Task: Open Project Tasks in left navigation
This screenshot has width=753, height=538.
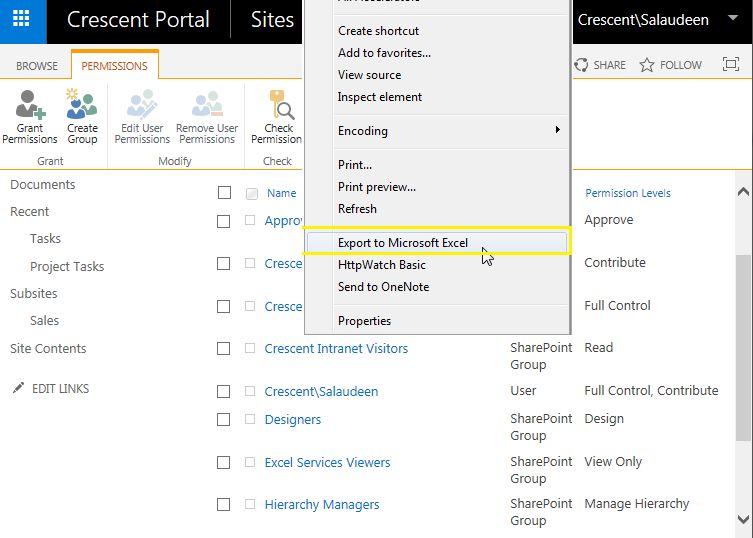Action: click(x=67, y=267)
